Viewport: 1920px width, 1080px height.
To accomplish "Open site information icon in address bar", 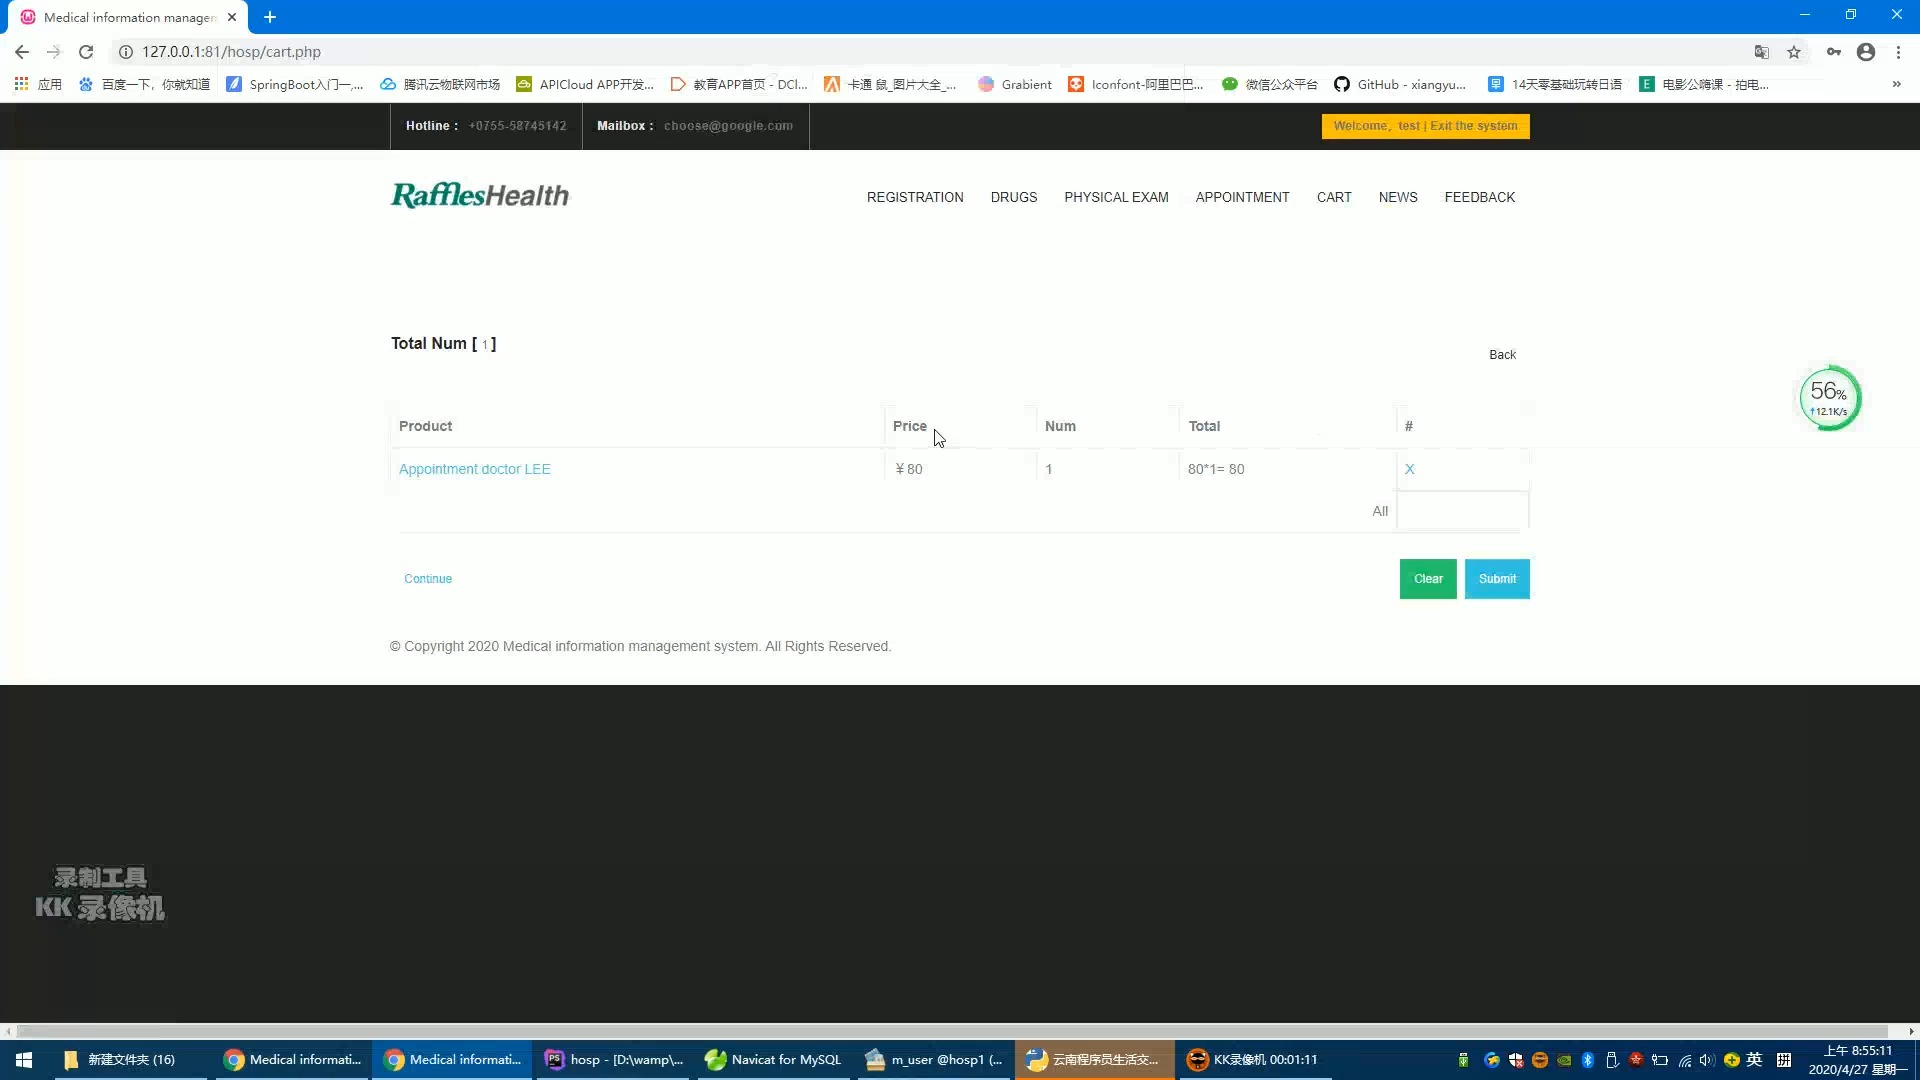I will pos(126,52).
